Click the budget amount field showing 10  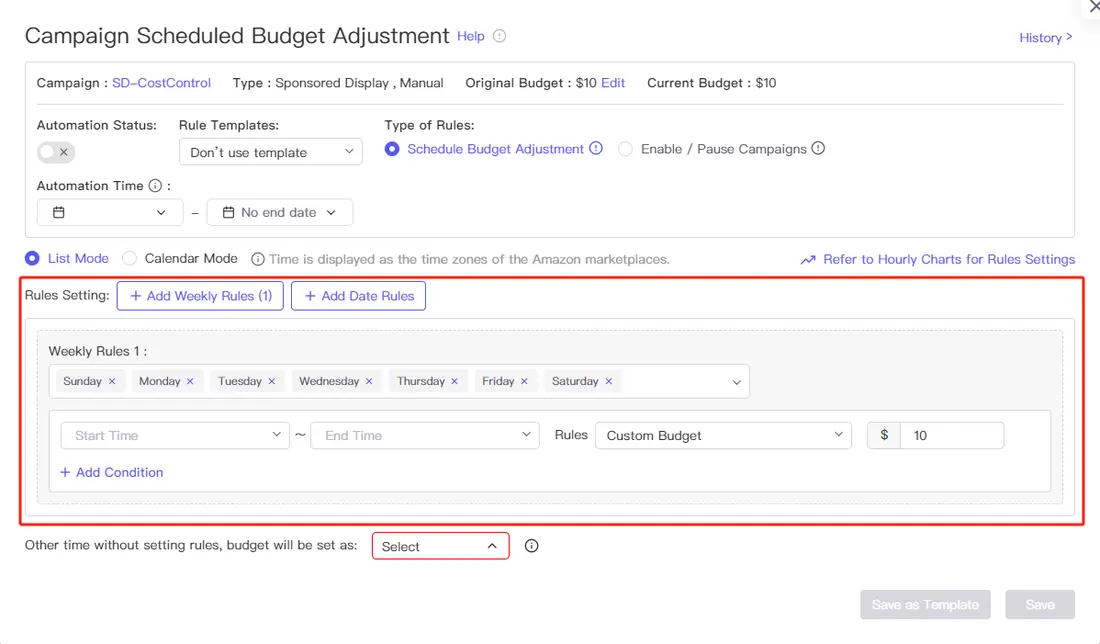tap(952, 436)
